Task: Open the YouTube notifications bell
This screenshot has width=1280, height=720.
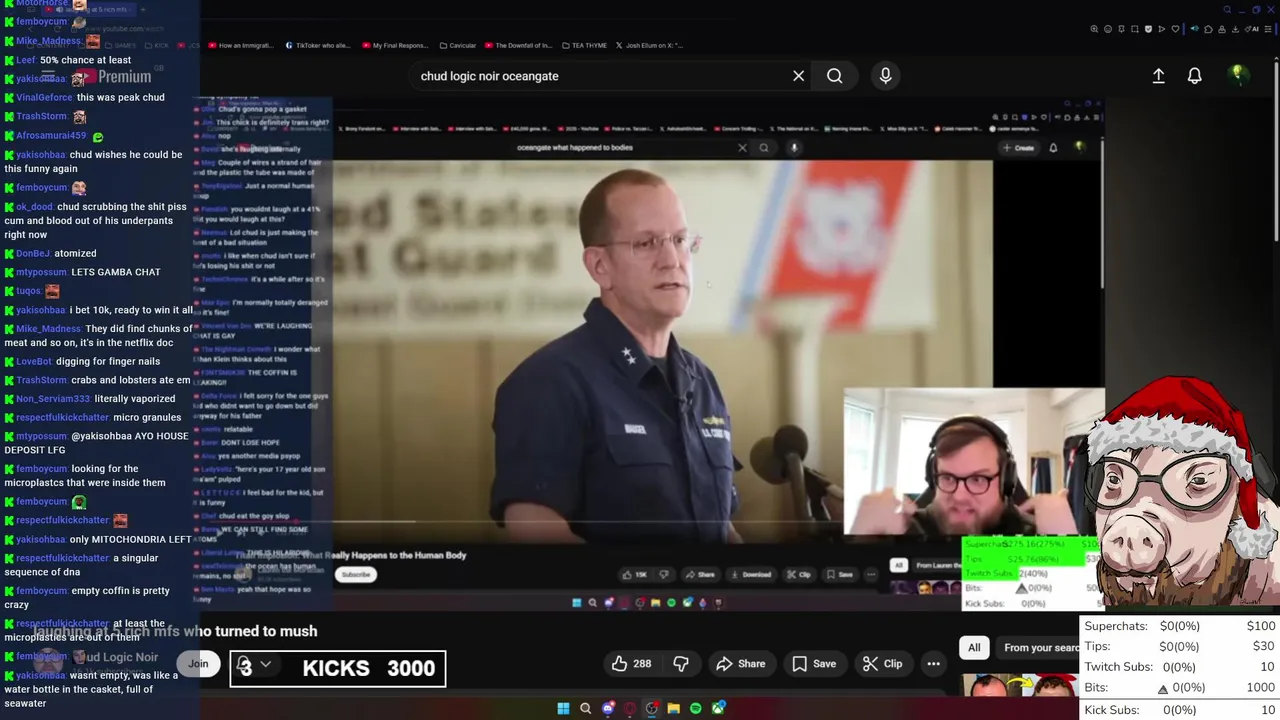Action: tap(1194, 76)
